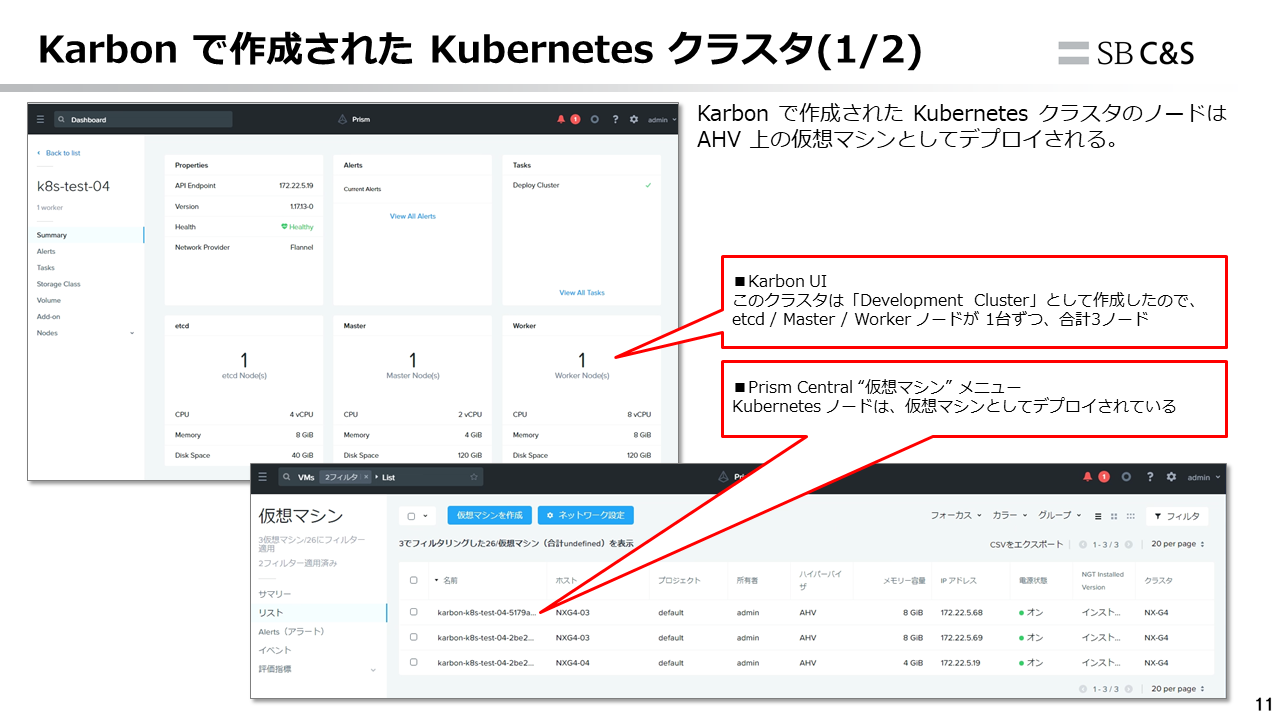Open admin user dropdown in VMs window

1205,477
